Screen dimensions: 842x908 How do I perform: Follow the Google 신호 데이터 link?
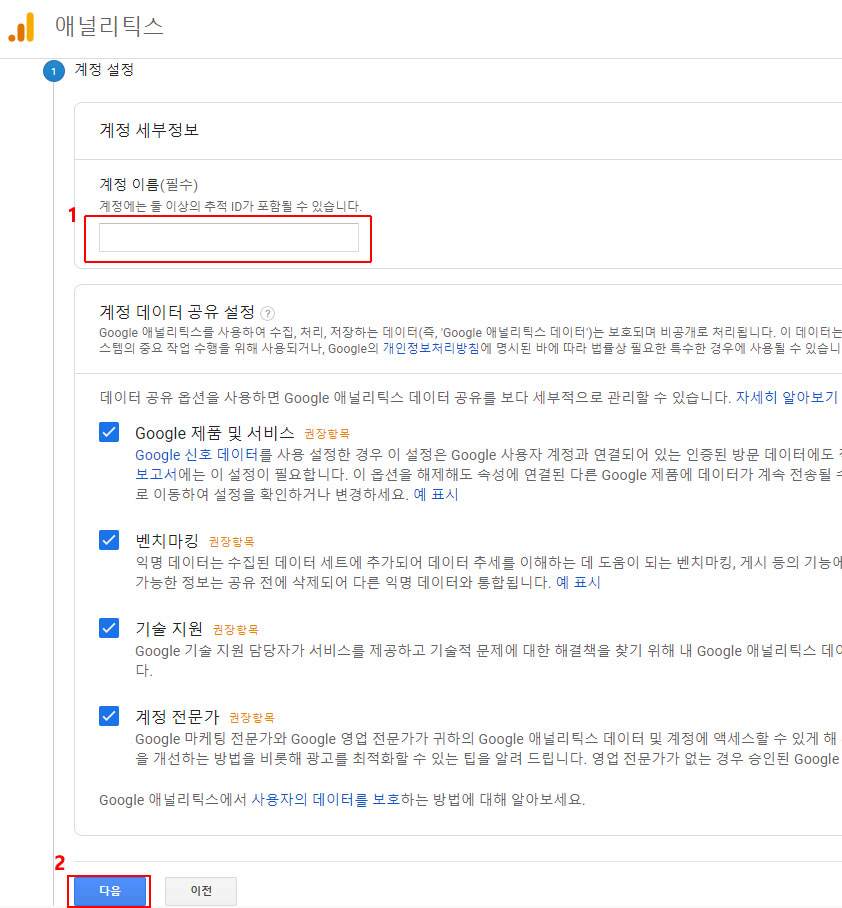tap(196, 455)
